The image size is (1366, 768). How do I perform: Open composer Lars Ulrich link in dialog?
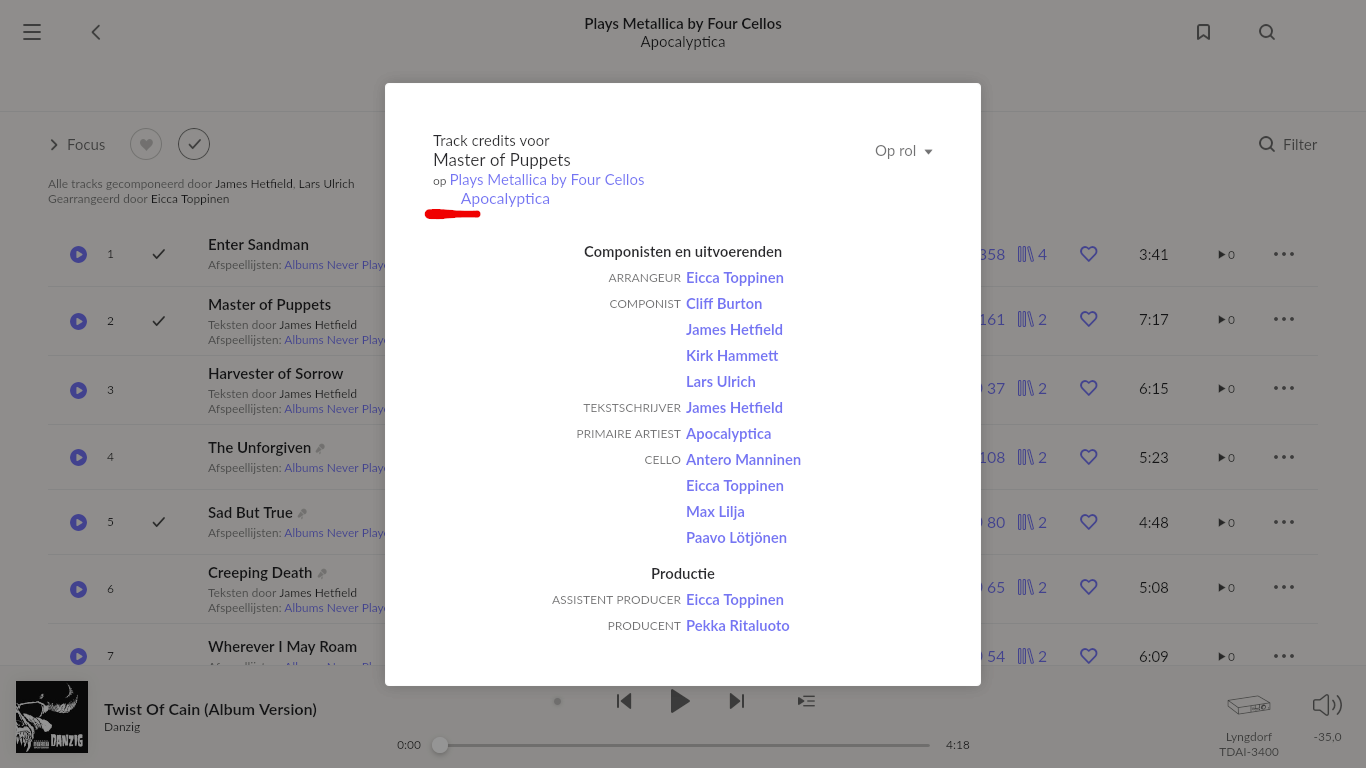[x=721, y=382]
